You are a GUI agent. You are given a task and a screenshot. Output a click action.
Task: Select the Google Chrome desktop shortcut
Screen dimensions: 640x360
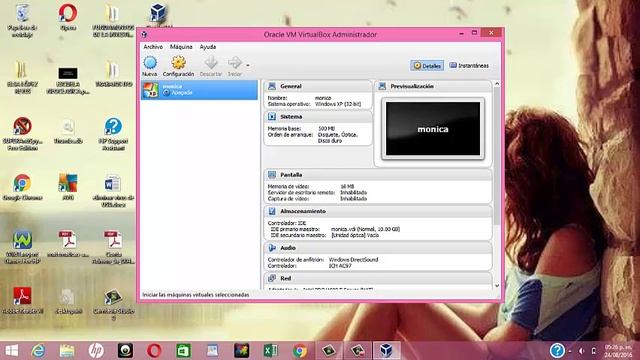coord(22,187)
